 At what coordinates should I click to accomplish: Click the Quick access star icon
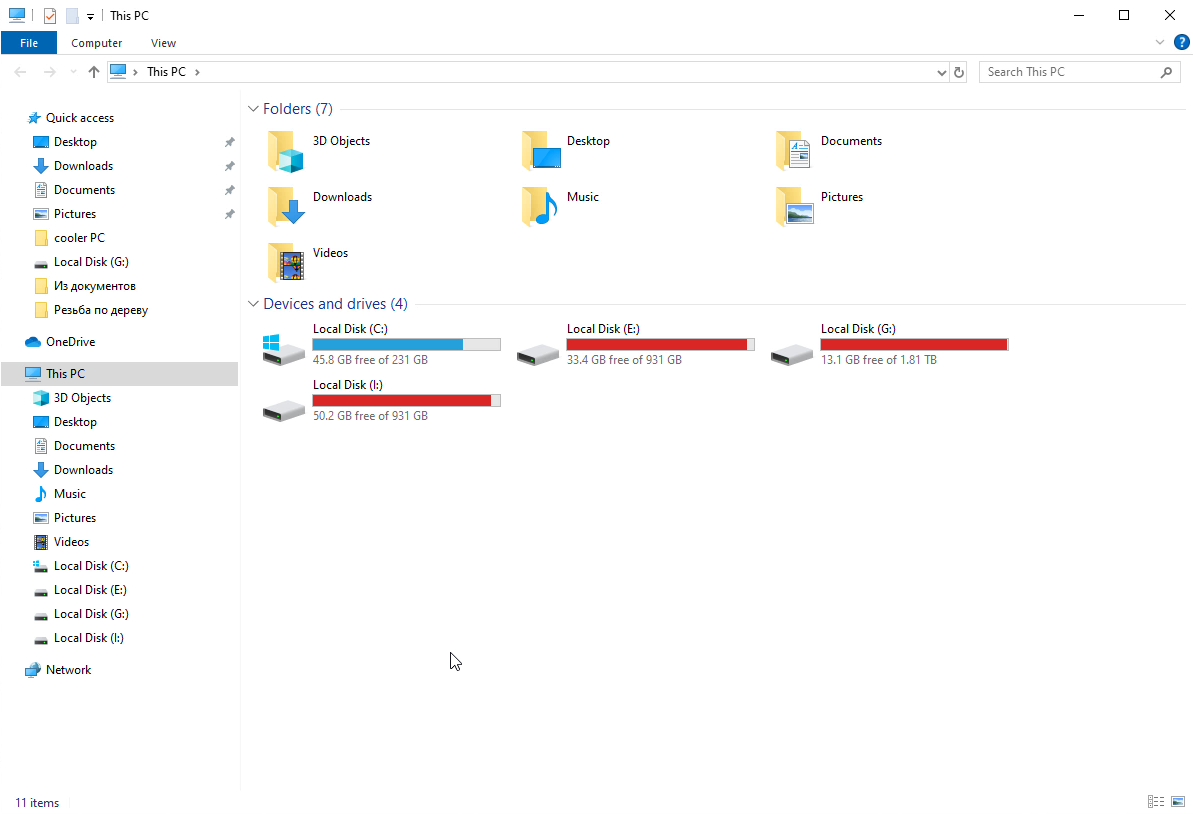(34, 118)
